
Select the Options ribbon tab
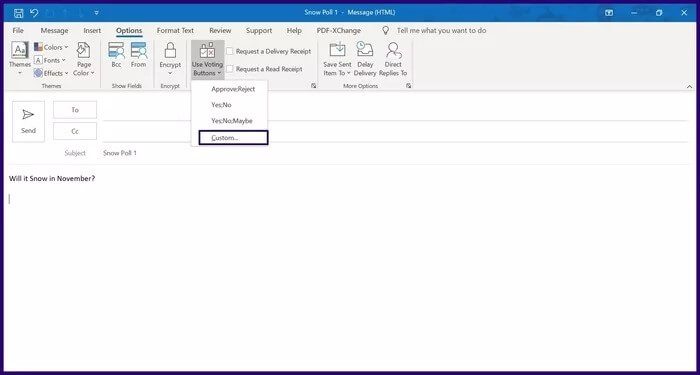[129, 30]
